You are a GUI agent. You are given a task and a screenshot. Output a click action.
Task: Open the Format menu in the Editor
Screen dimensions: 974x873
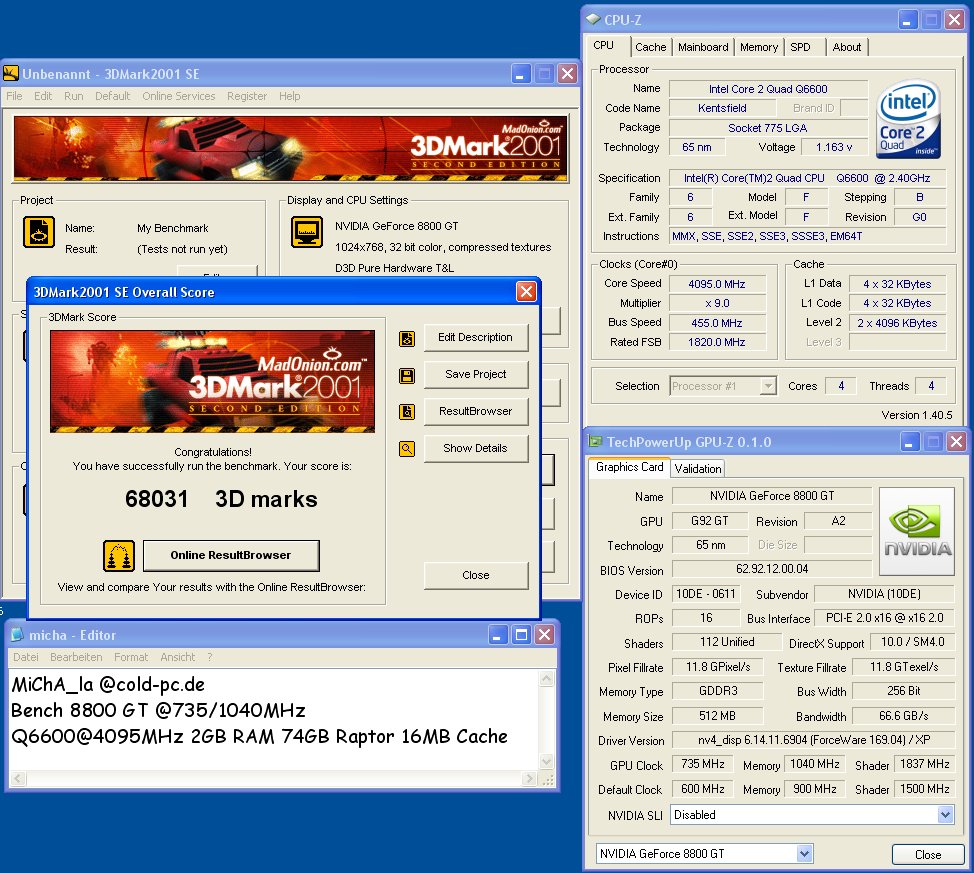pos(130,657)
